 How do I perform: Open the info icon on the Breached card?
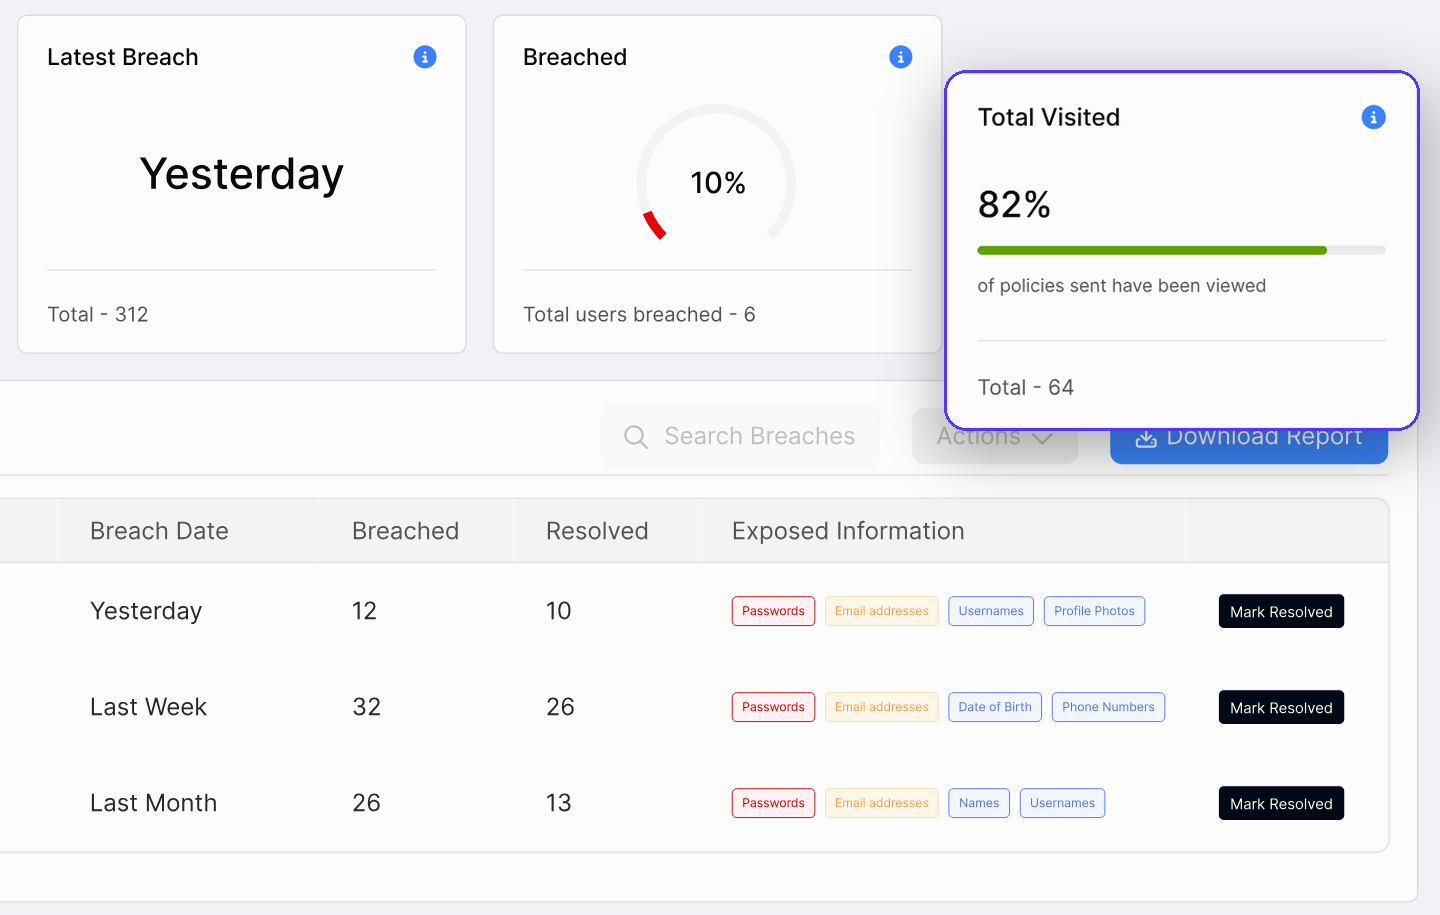(901, 57)
